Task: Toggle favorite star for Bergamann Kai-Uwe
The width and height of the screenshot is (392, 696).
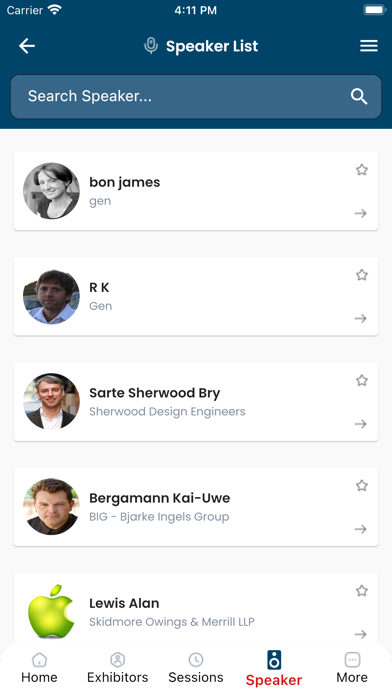Action: [362, 485]
